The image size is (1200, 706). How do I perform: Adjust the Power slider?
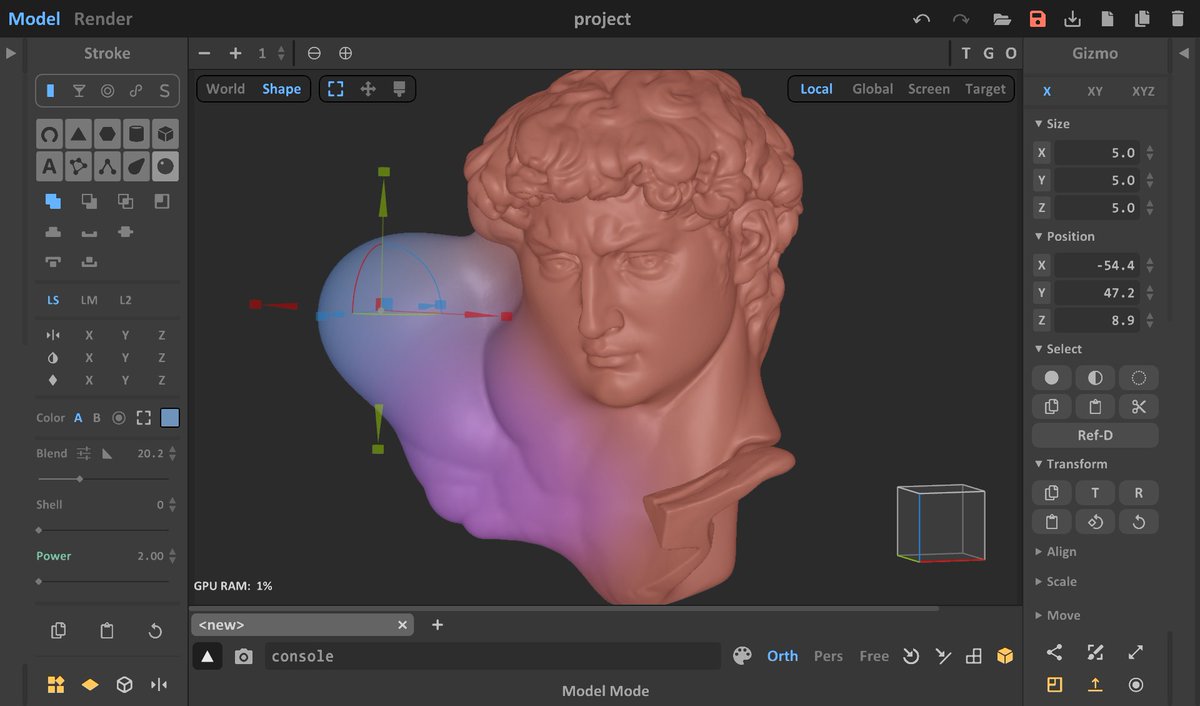pos(103,581)
